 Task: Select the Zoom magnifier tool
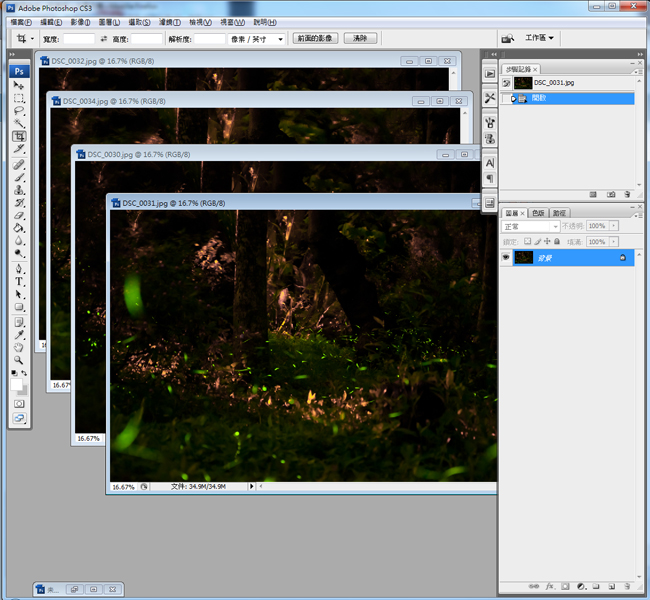point(19,359)
